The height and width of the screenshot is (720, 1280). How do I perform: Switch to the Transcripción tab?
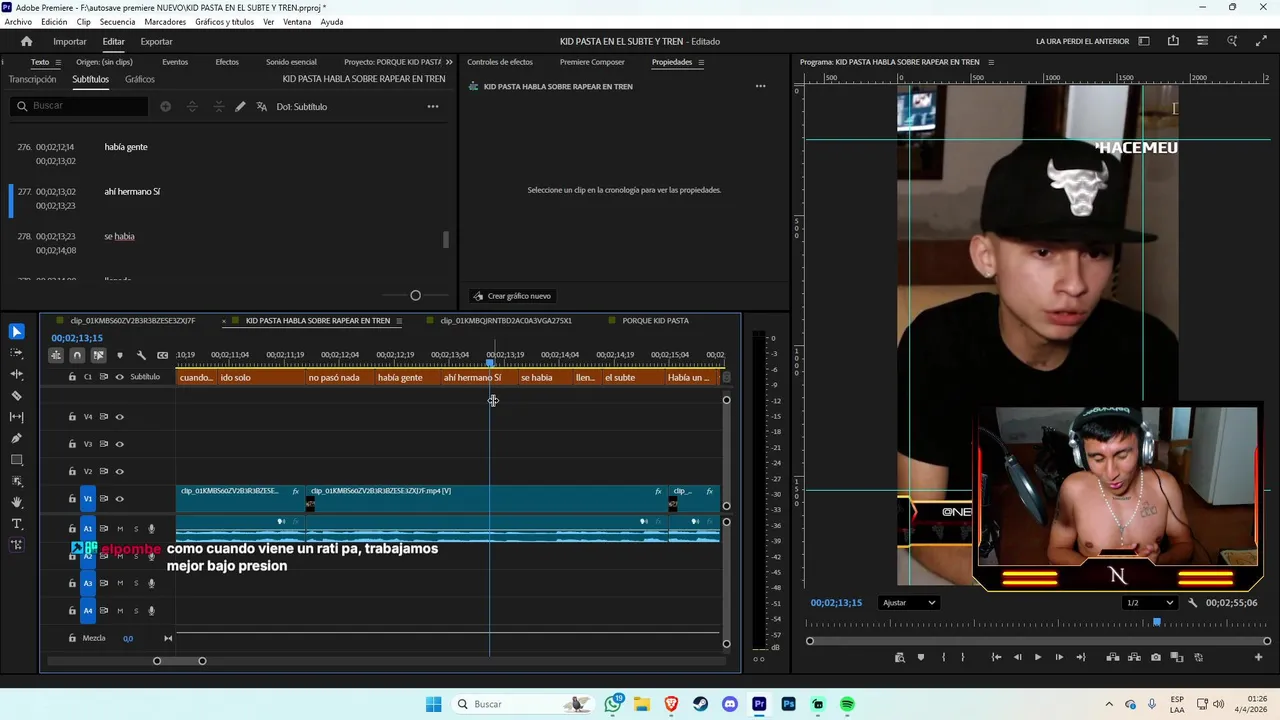[32, 79]
